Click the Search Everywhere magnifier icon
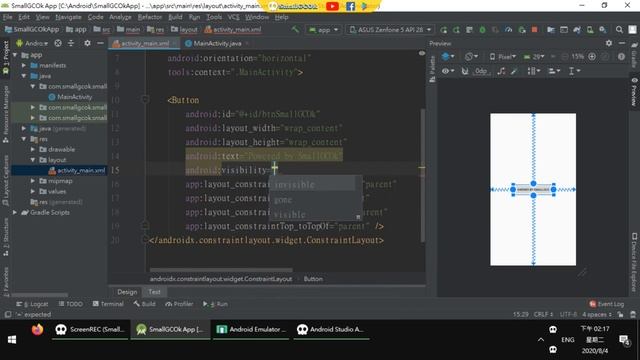The image size is (640, 360). click(x=619, y=30)
